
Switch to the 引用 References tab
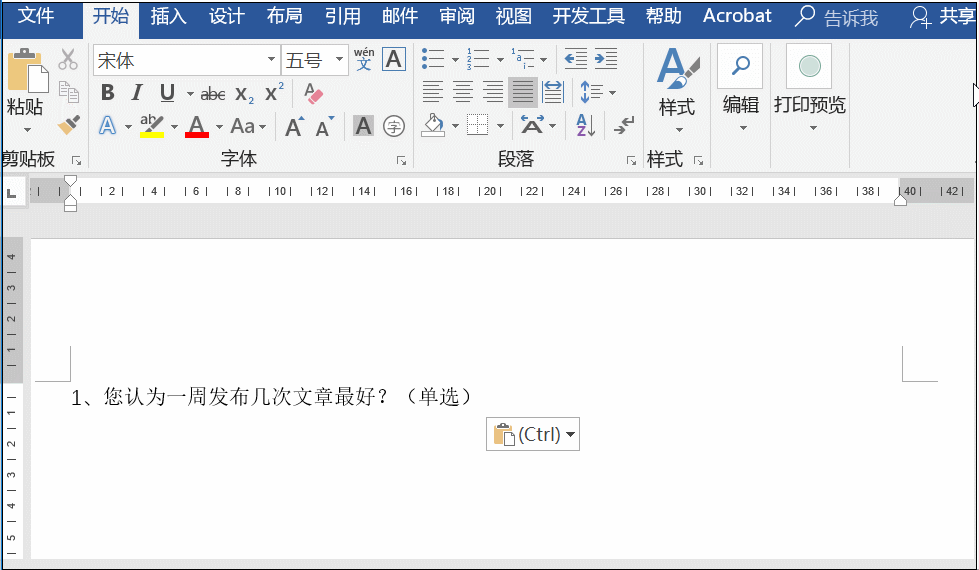343,16
